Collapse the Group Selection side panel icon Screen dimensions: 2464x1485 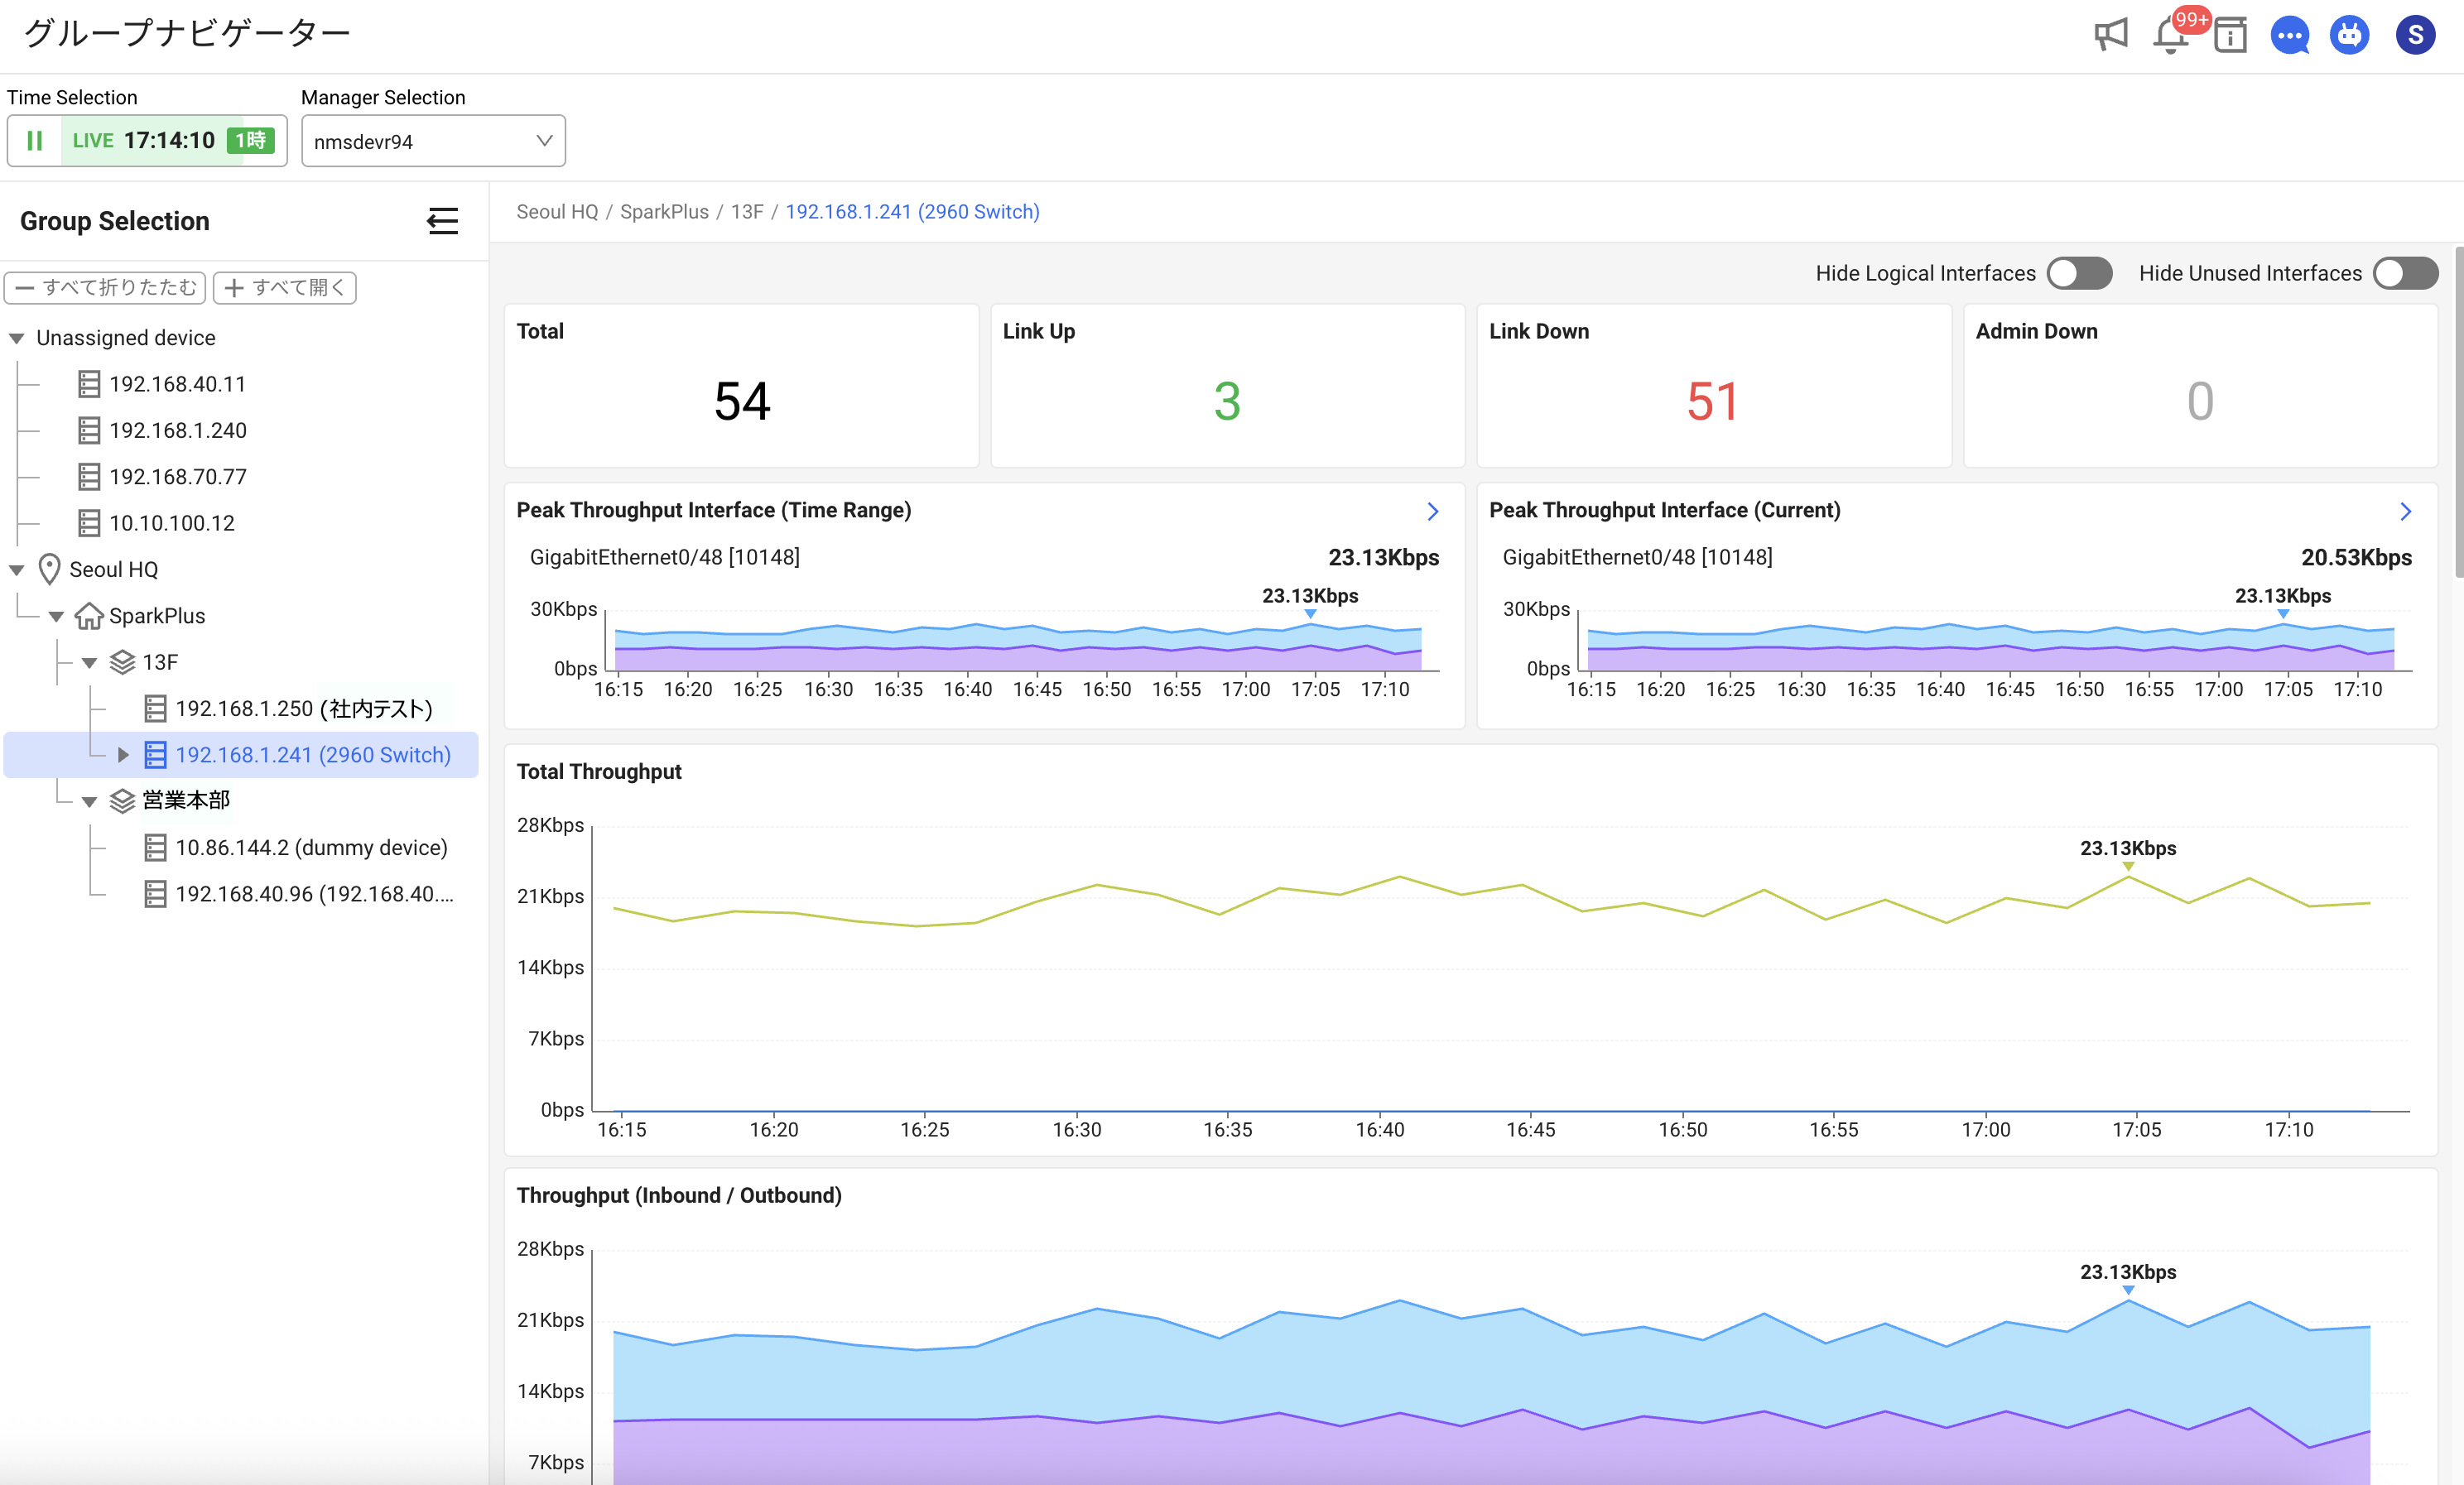442,221
